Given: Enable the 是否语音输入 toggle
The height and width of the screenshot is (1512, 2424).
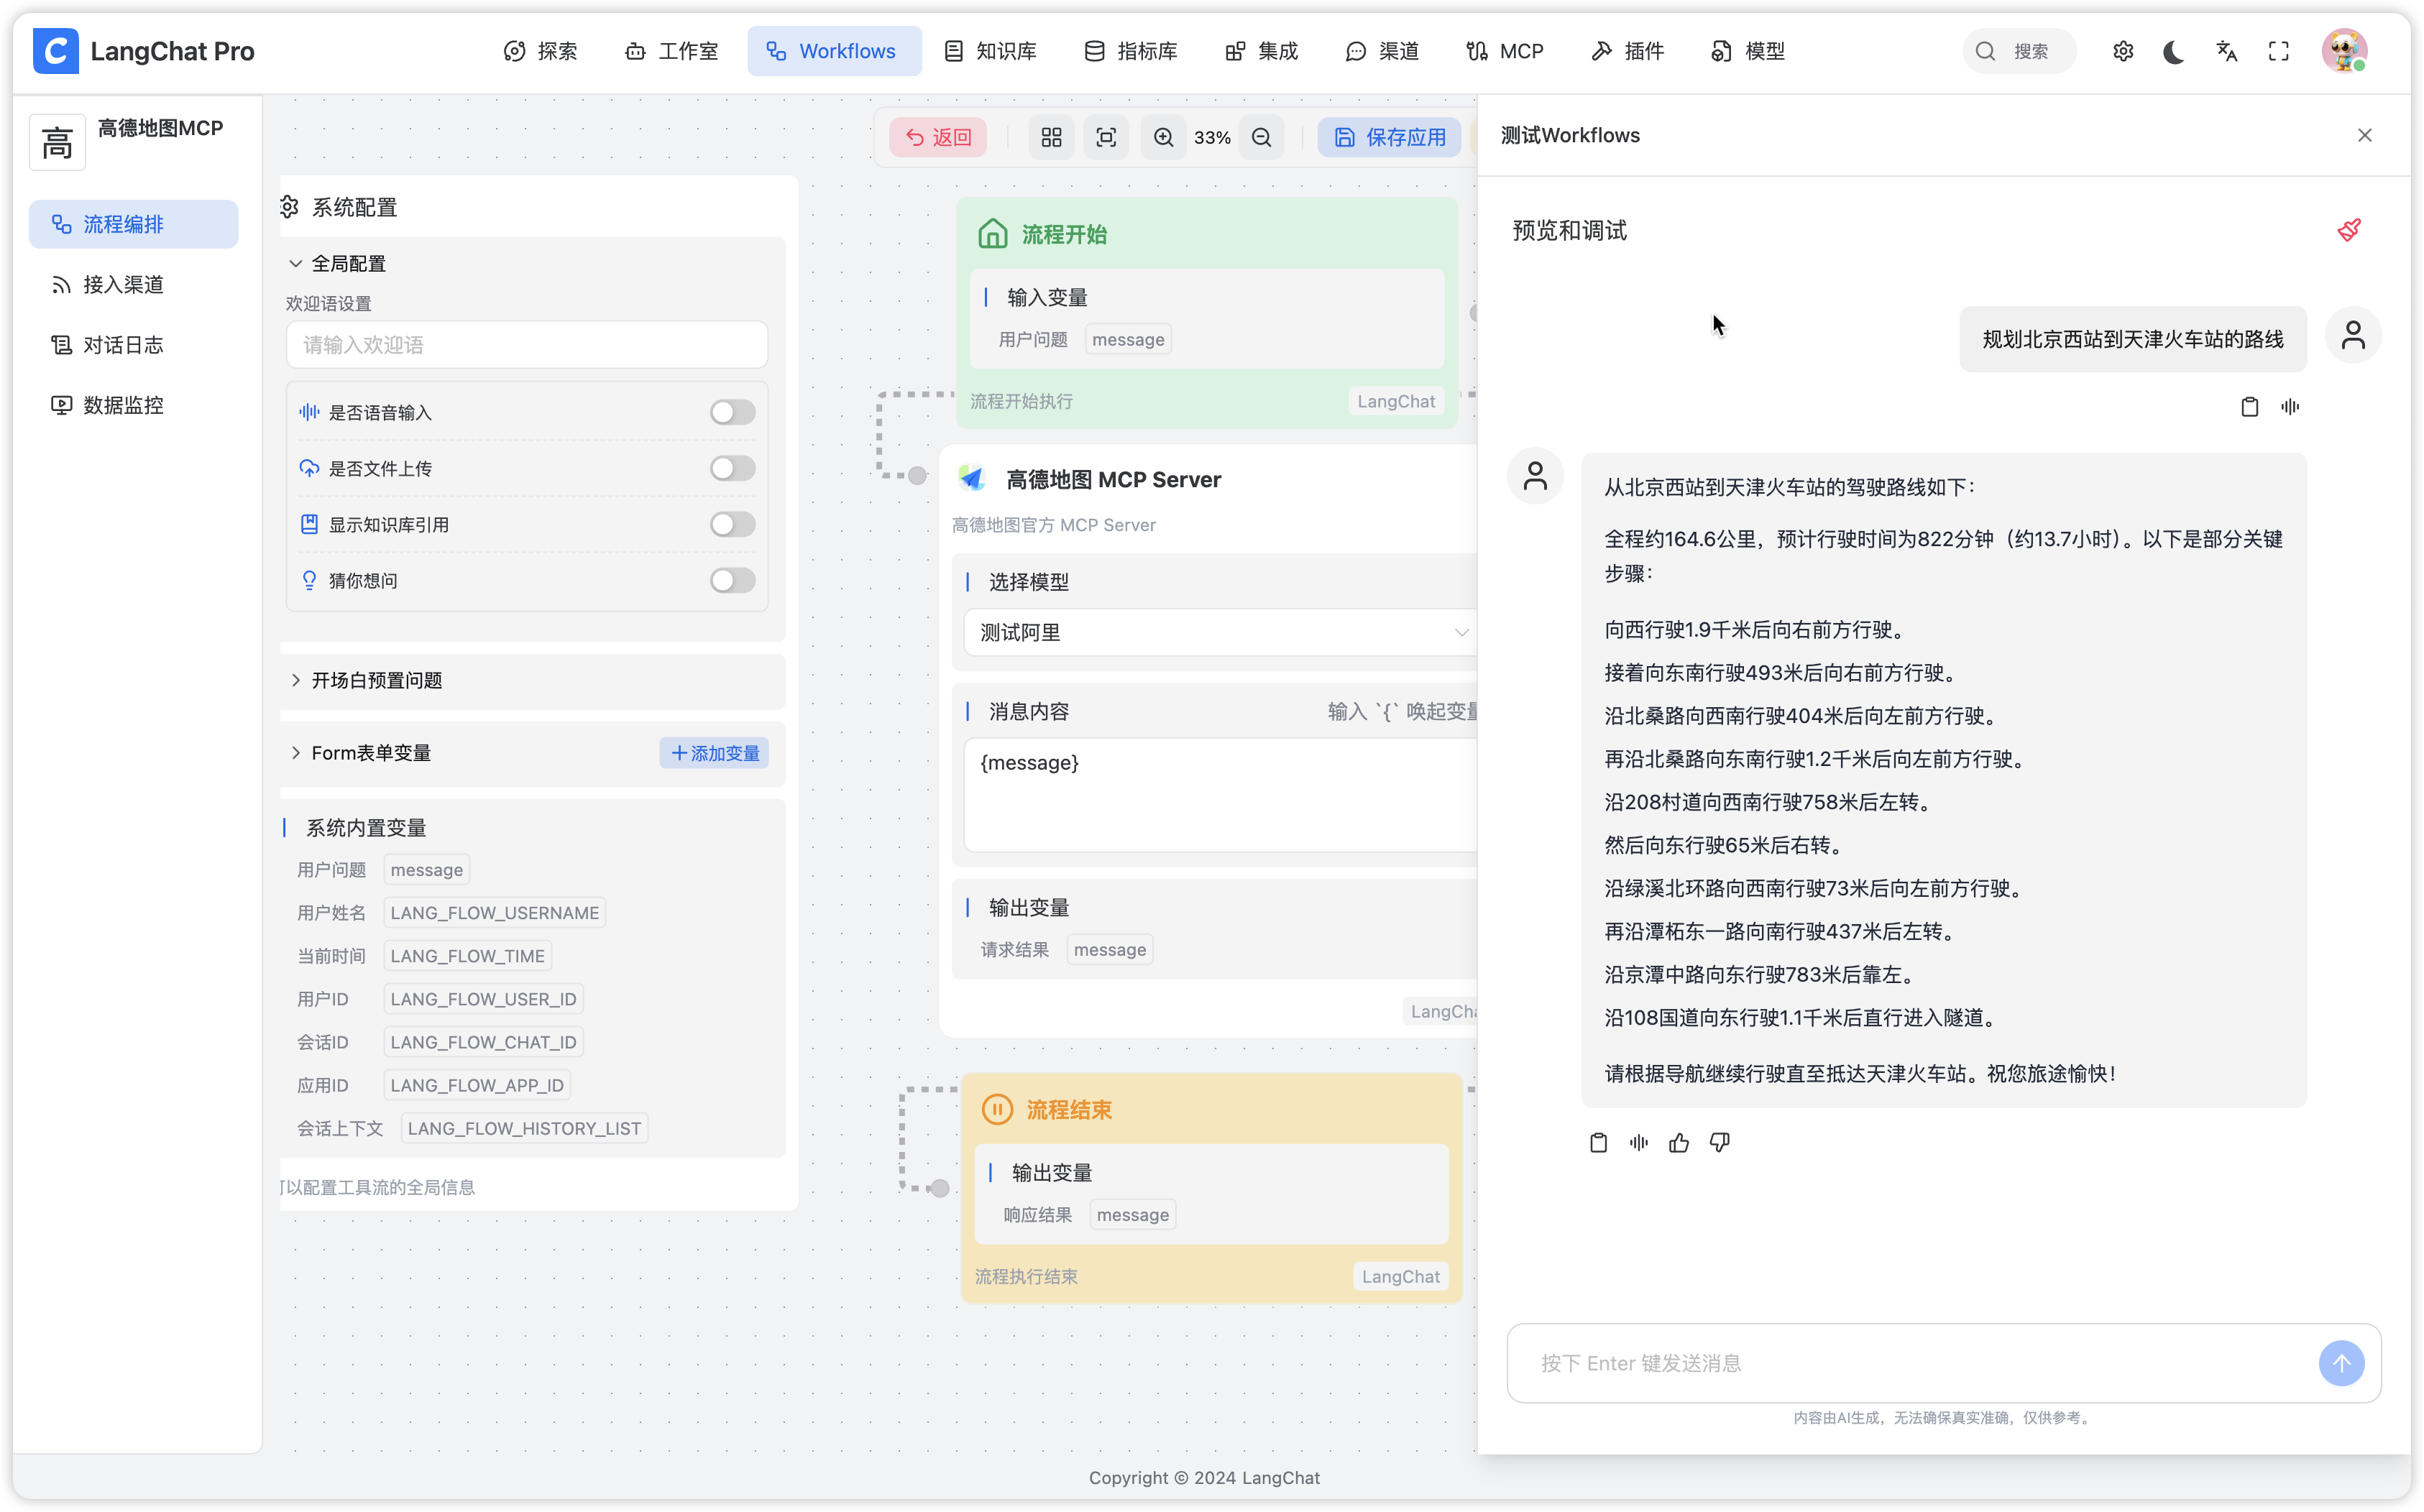Looking at the screenshot, I should pos(732,412).
